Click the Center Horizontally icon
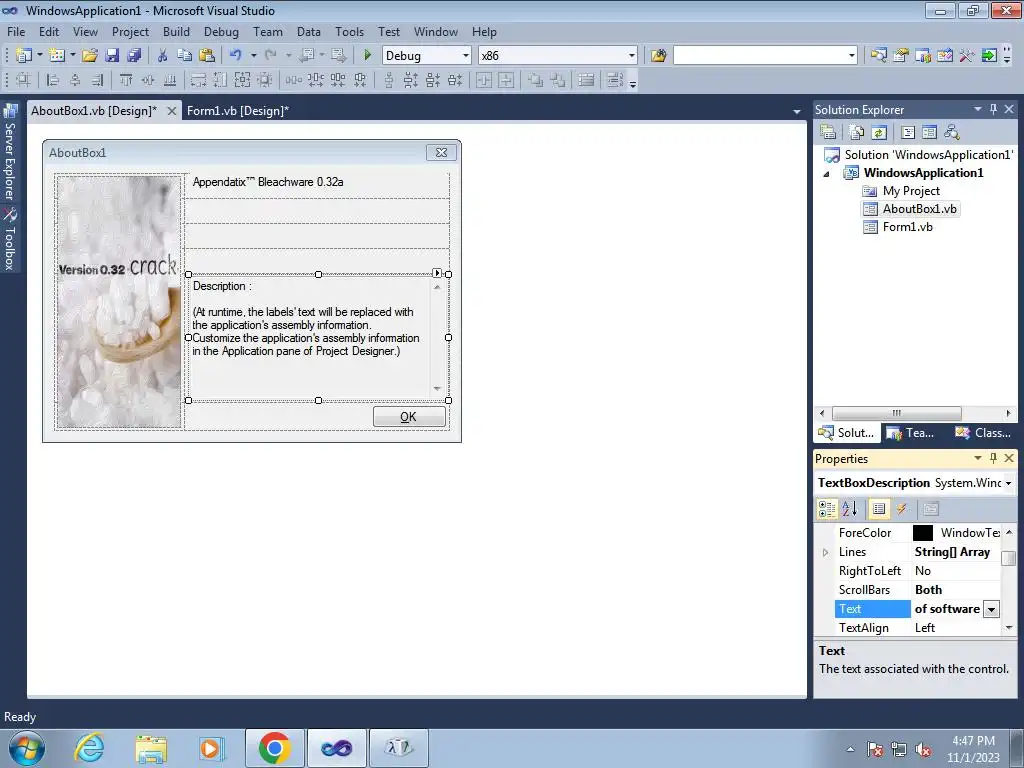Screen dimensions: 1024x768 tap(484, 80)
